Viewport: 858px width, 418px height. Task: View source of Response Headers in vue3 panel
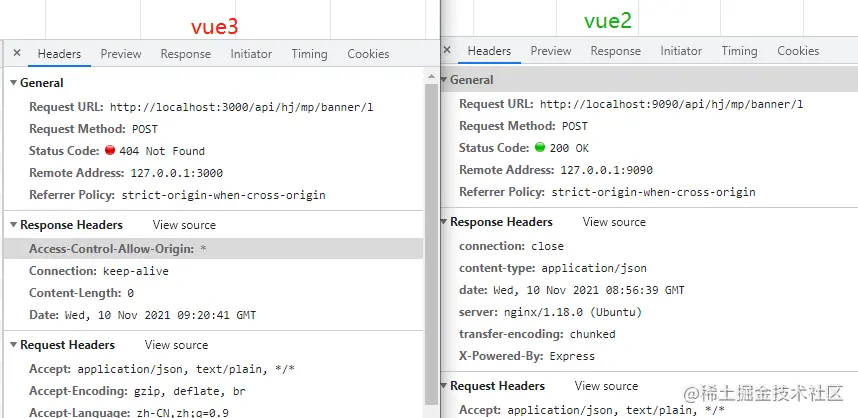coord(184,225)
